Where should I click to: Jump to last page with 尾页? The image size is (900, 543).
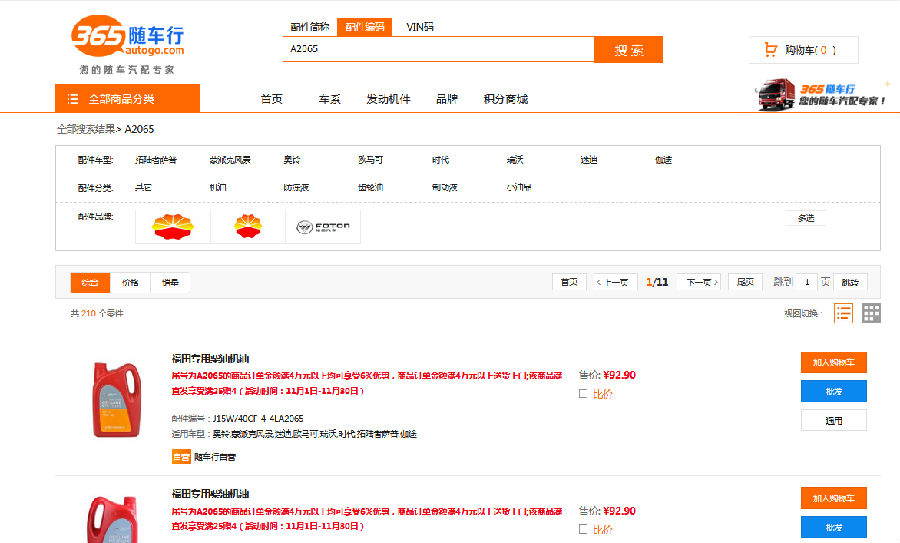[x=745, y=282]
